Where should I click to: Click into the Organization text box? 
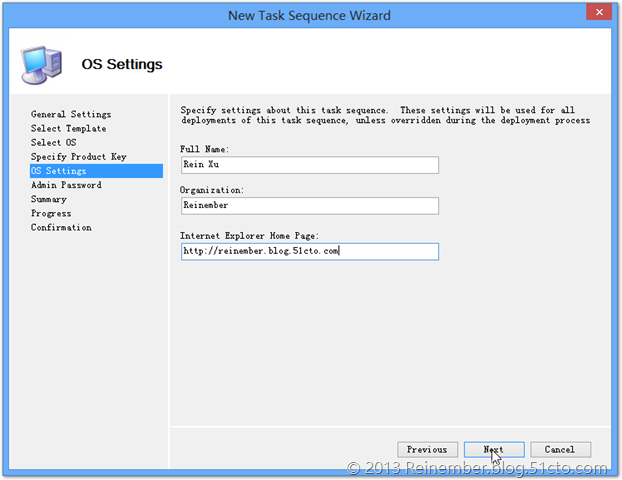pyautogui.click(x=310, y=205)
